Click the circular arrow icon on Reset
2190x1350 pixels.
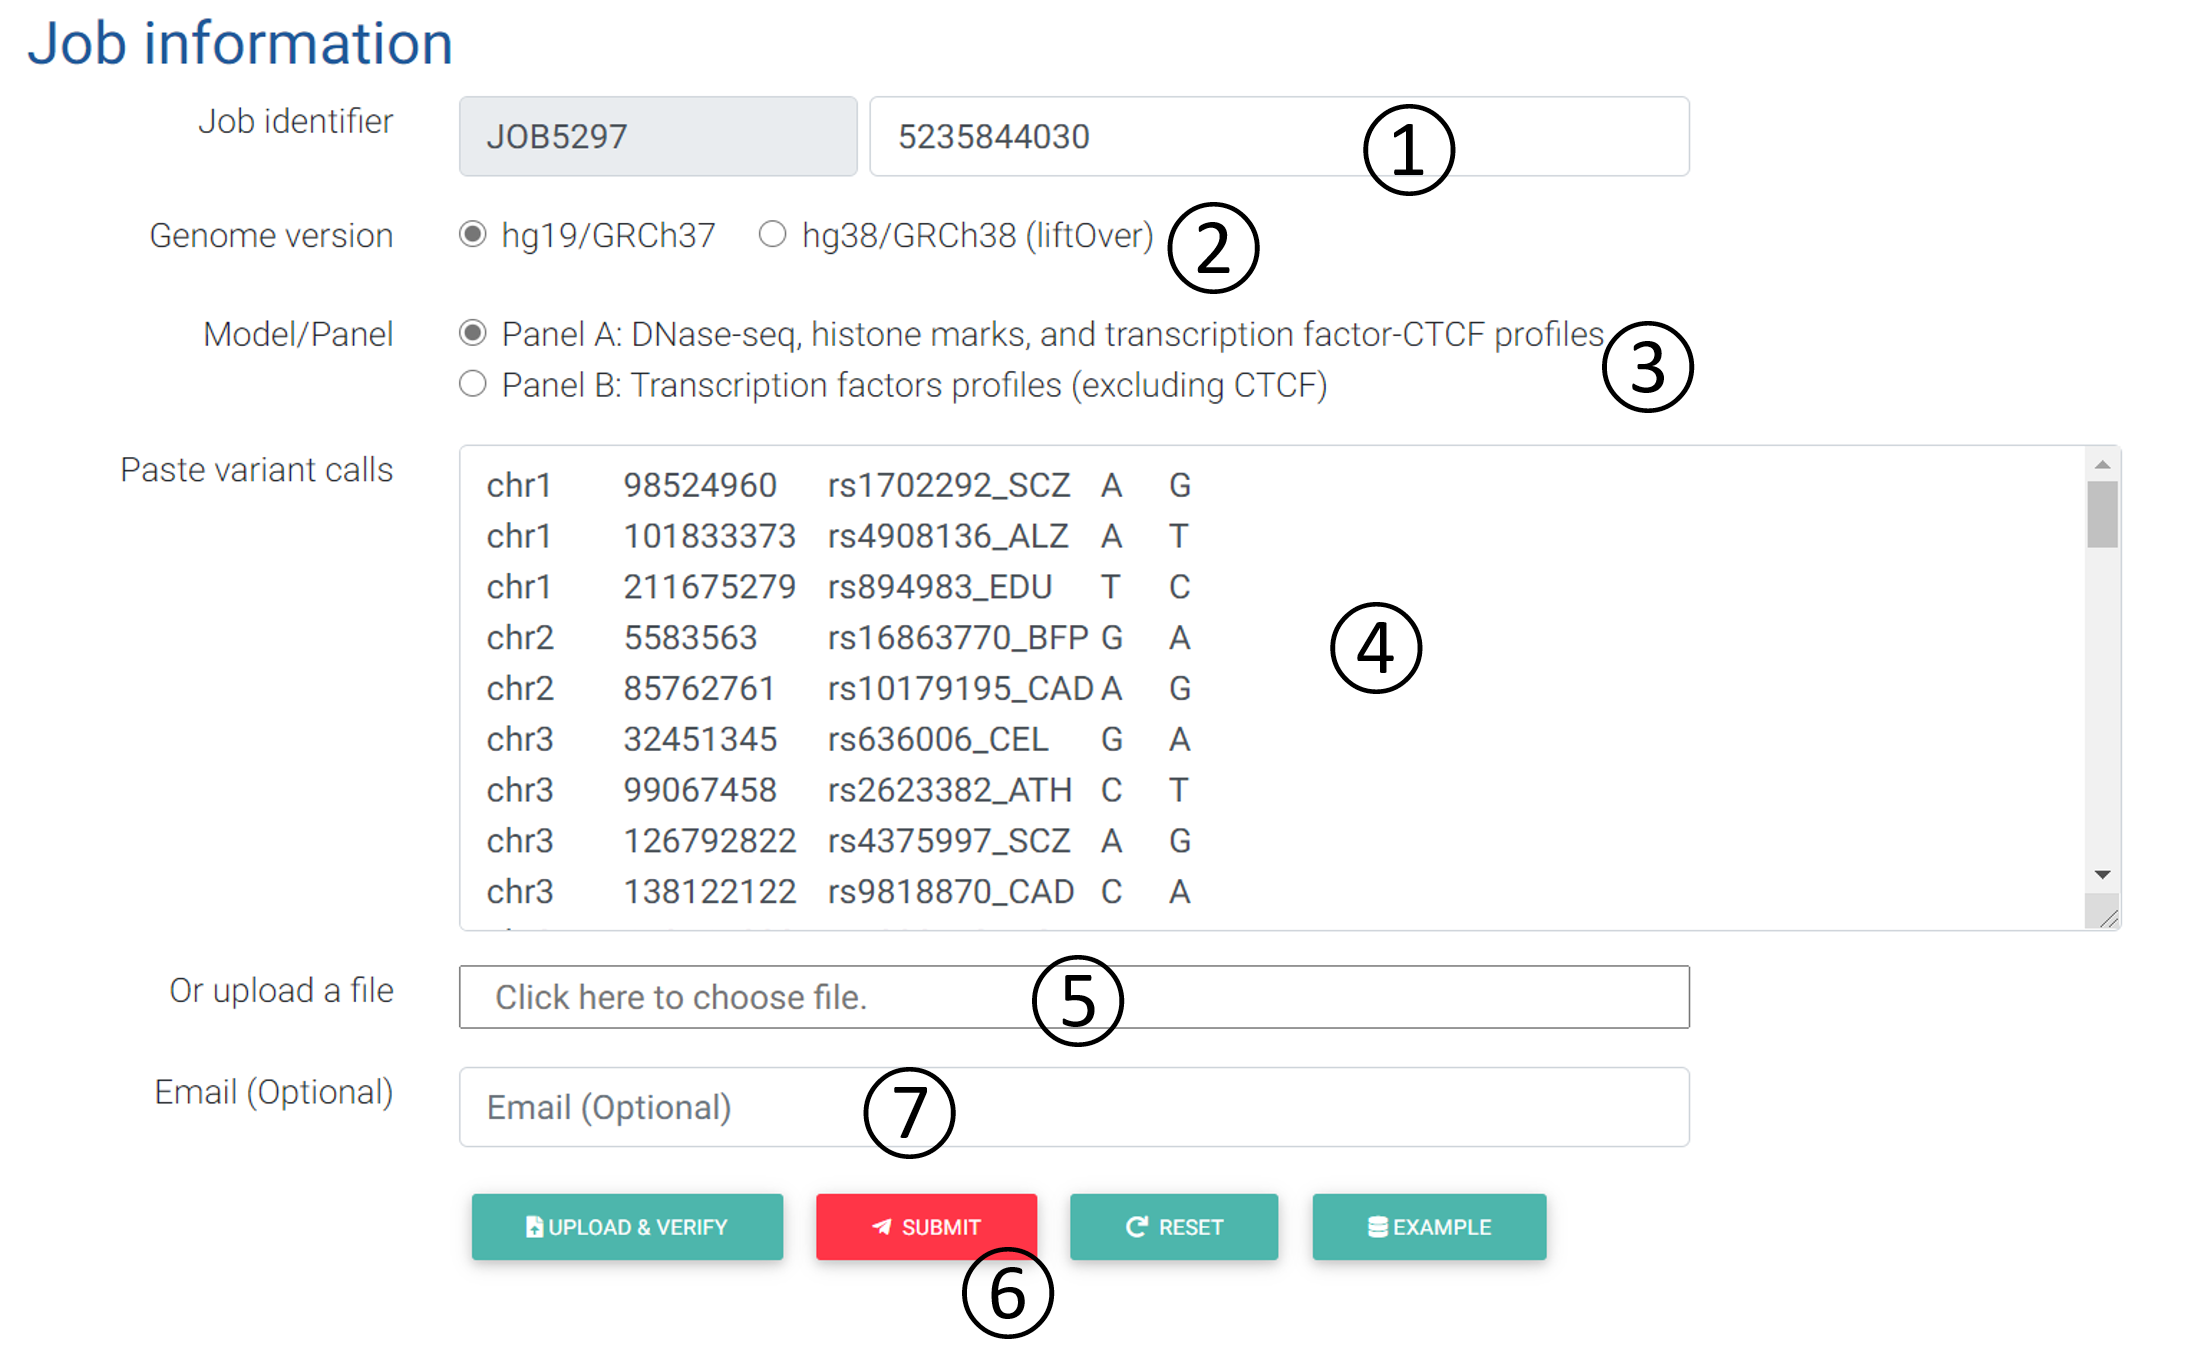(1136, 1227)
